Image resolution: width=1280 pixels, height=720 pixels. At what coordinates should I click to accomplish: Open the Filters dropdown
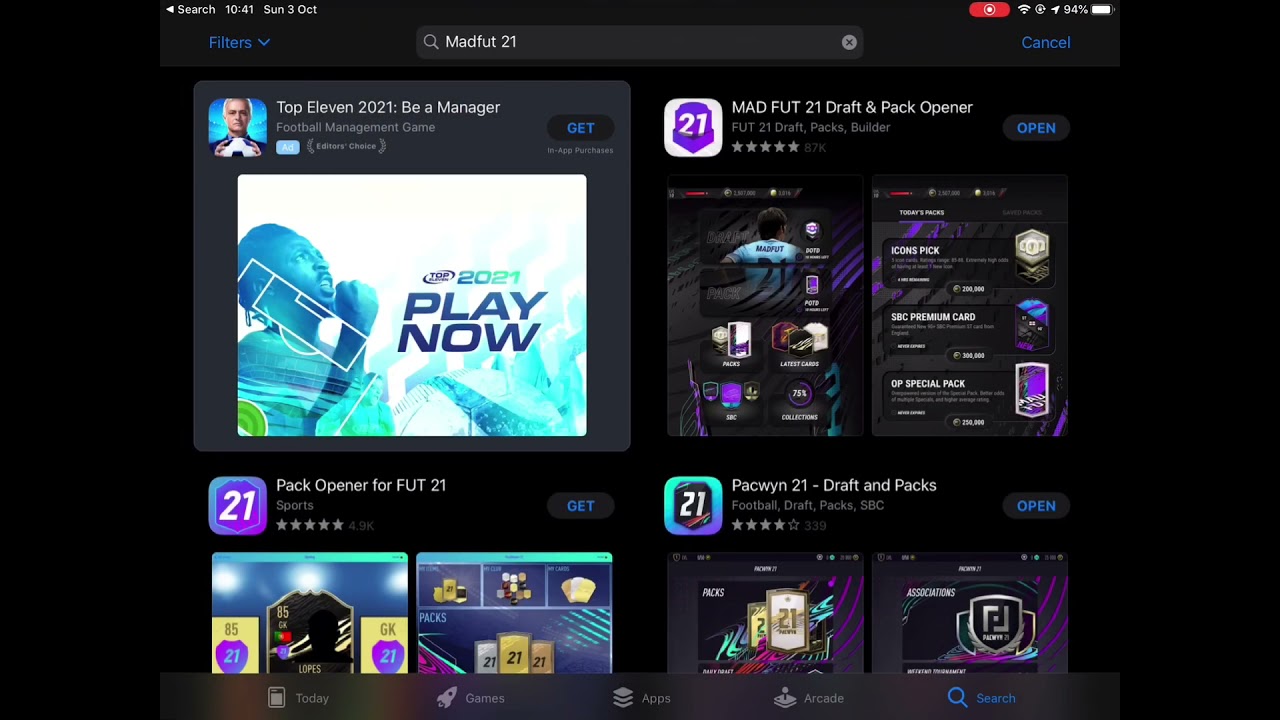(239, 42)
